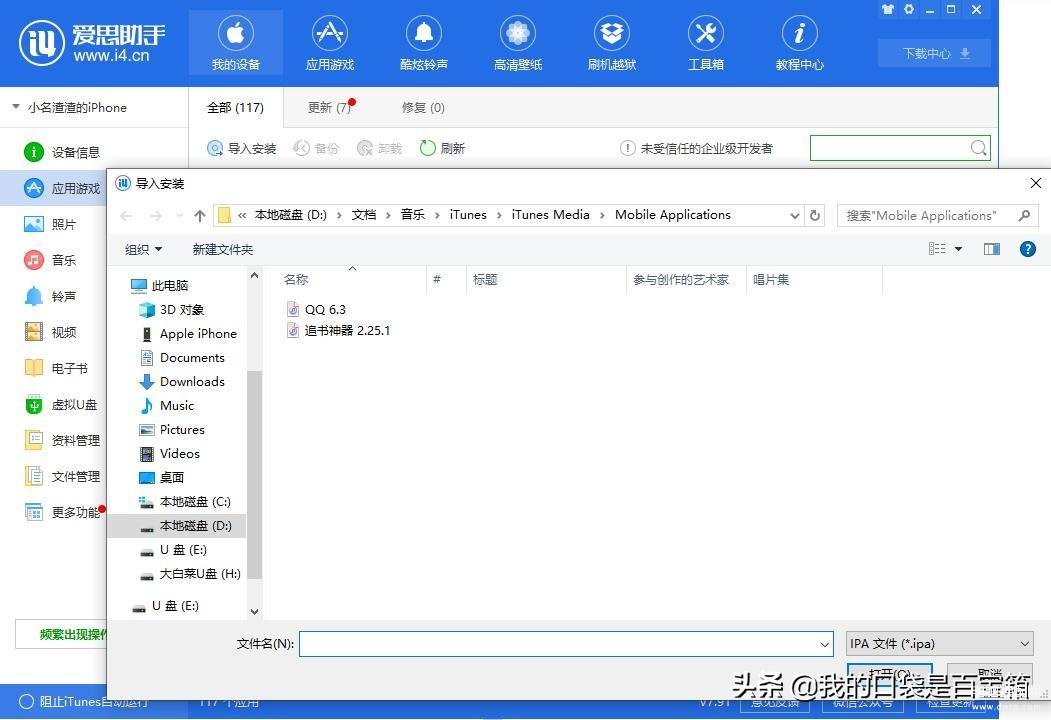The image size is (1051, 720).
Task: Click the navigation tree vertical scrollbar
Action: (x=254, y=474)
